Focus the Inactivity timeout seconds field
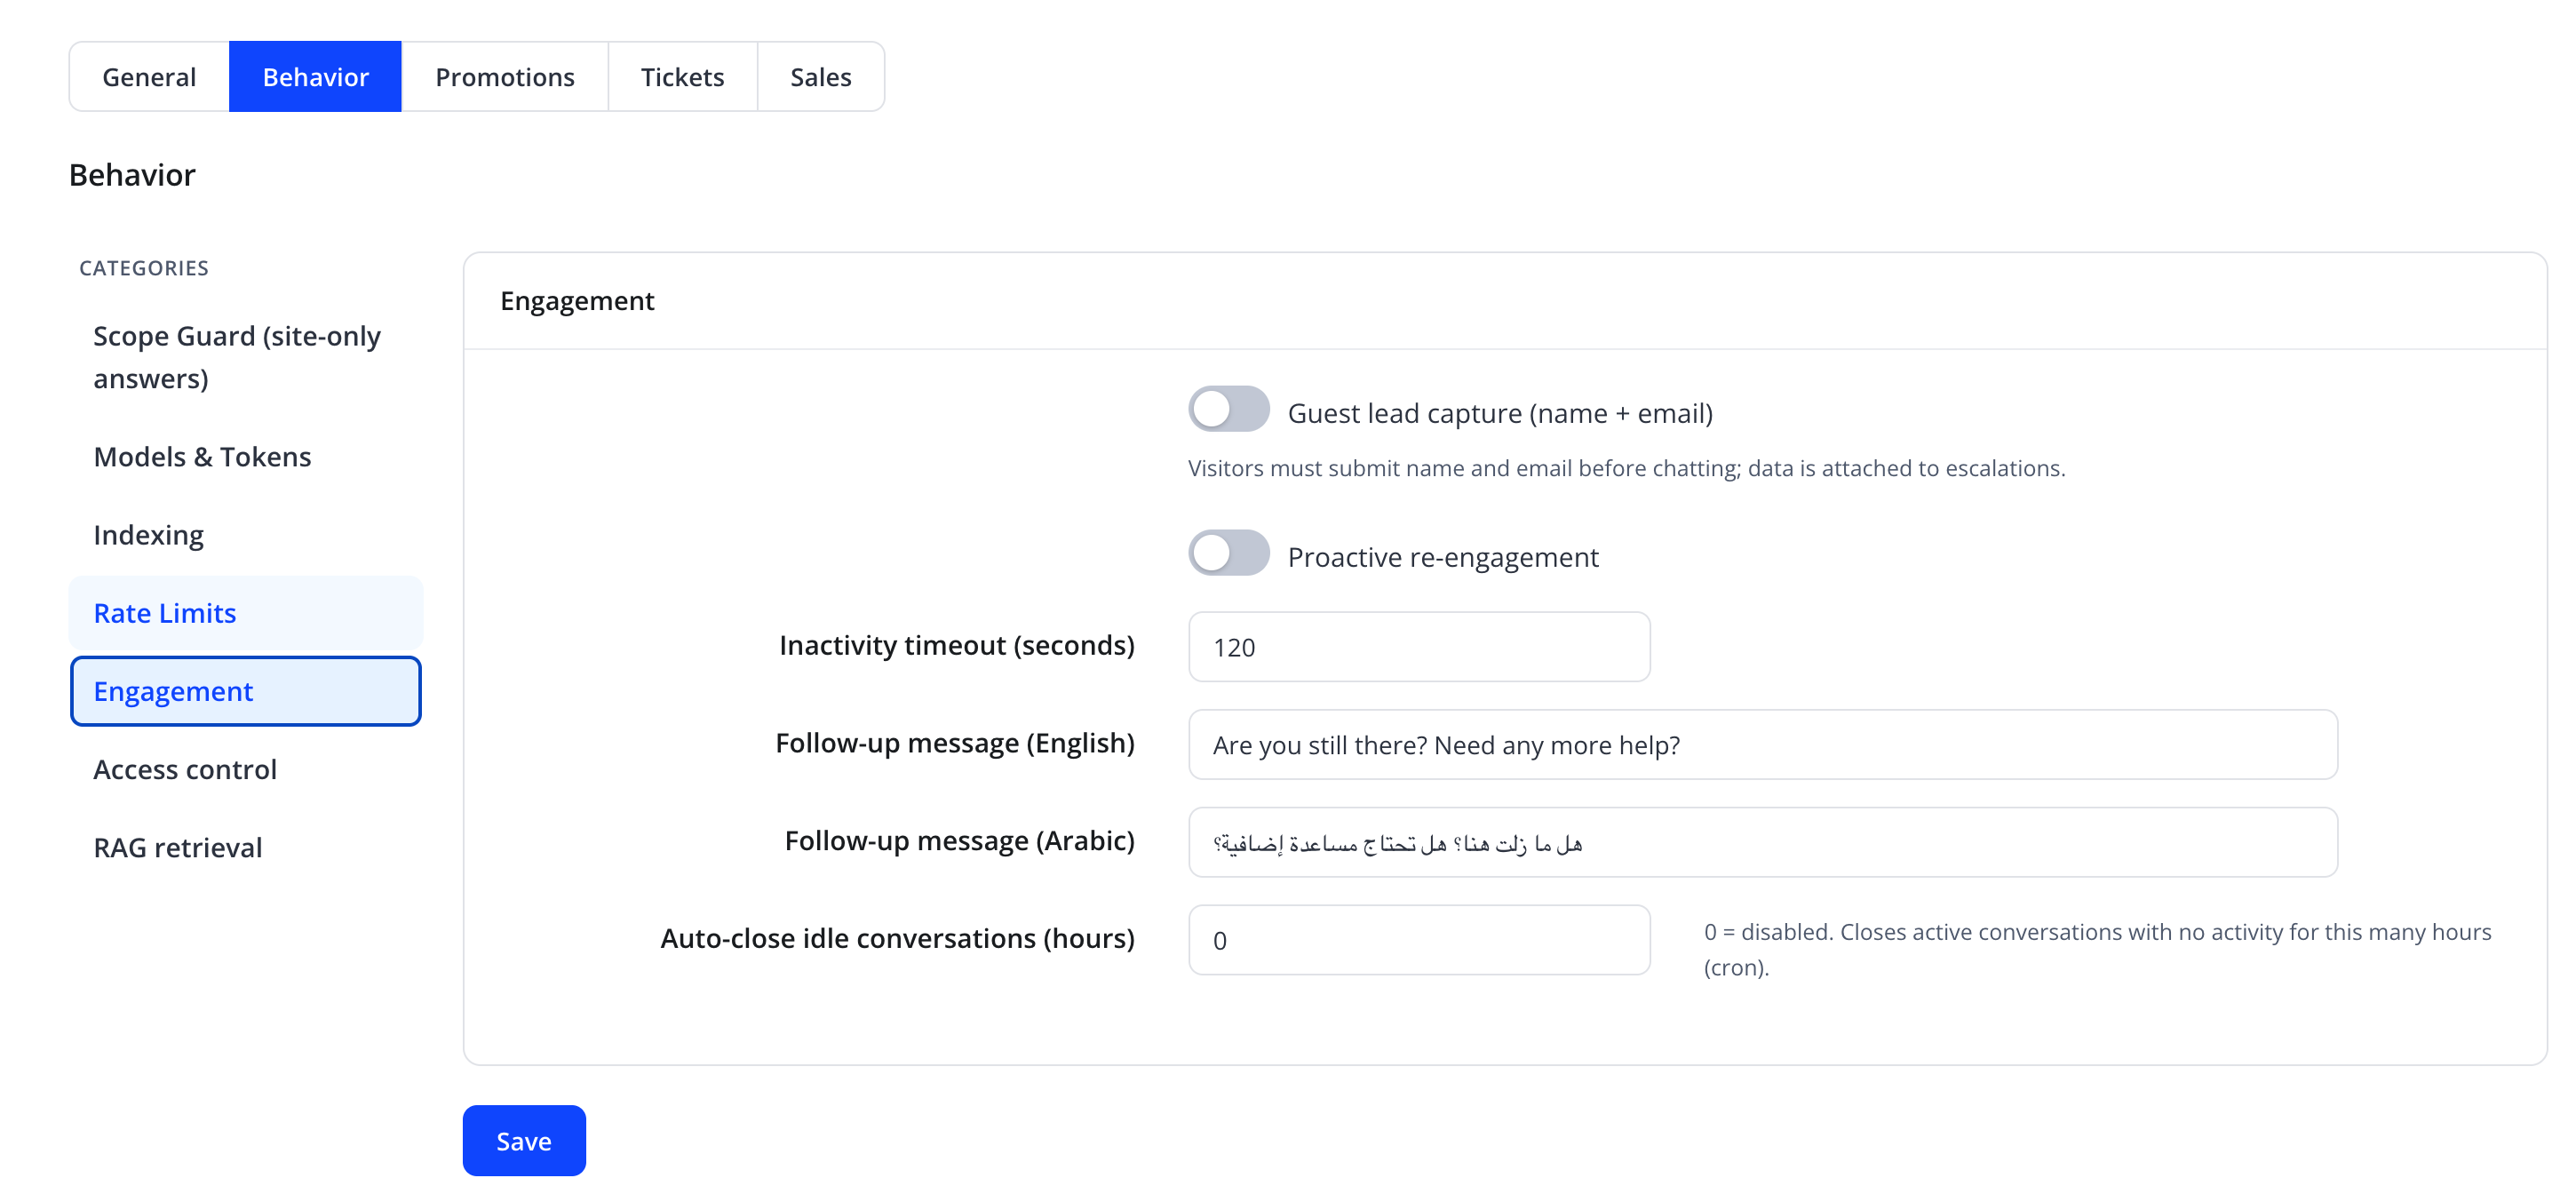Screen dimensions: 2576x1194 pyautogui.click(x=1419, y=647)
